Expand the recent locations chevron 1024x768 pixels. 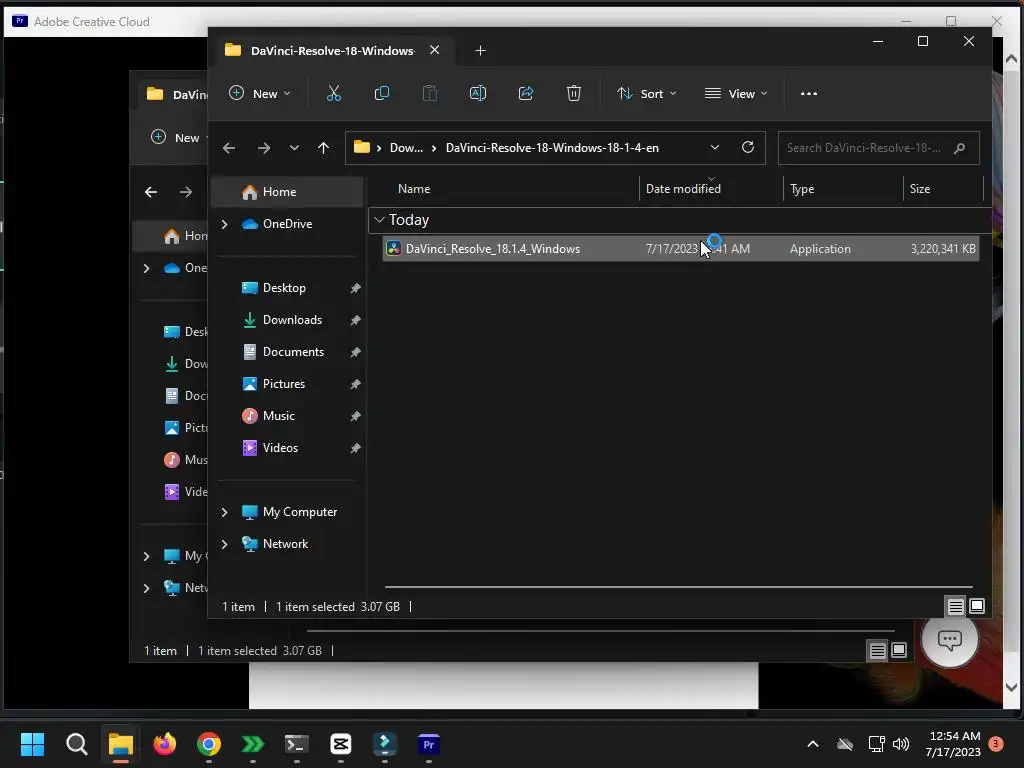pyautogui.click(x=294, y=148)
